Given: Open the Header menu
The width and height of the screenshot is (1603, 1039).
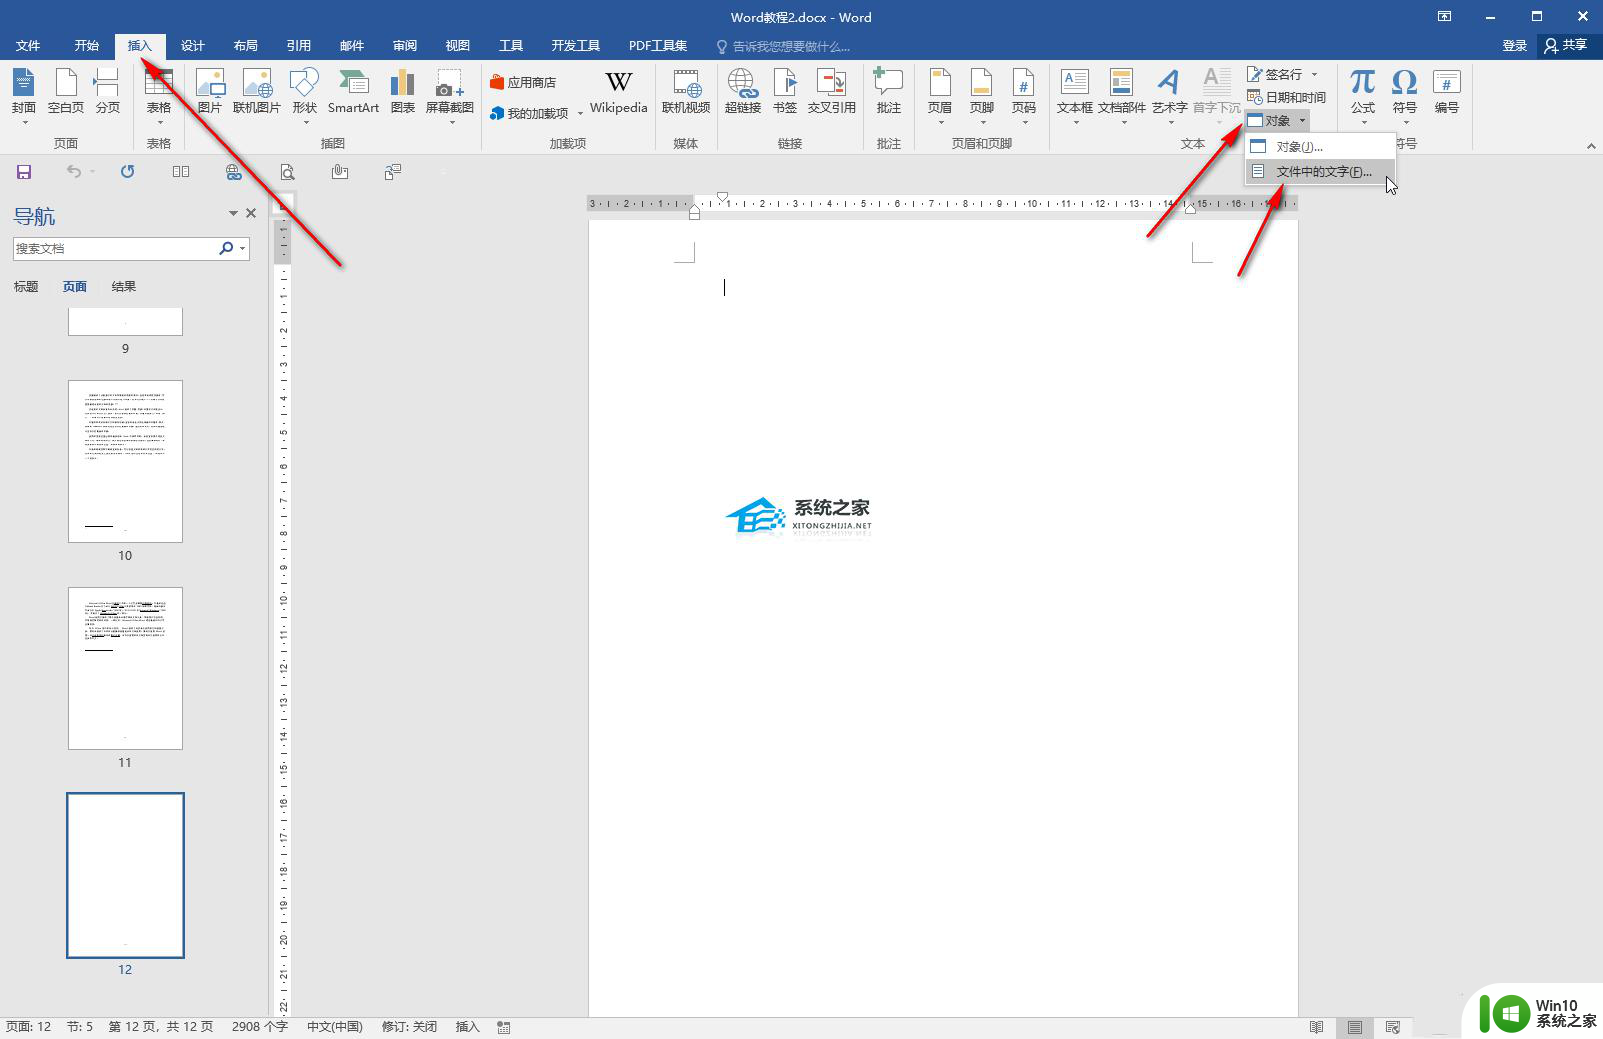Looking at the screenshot, I should click(x=940, y=95).
